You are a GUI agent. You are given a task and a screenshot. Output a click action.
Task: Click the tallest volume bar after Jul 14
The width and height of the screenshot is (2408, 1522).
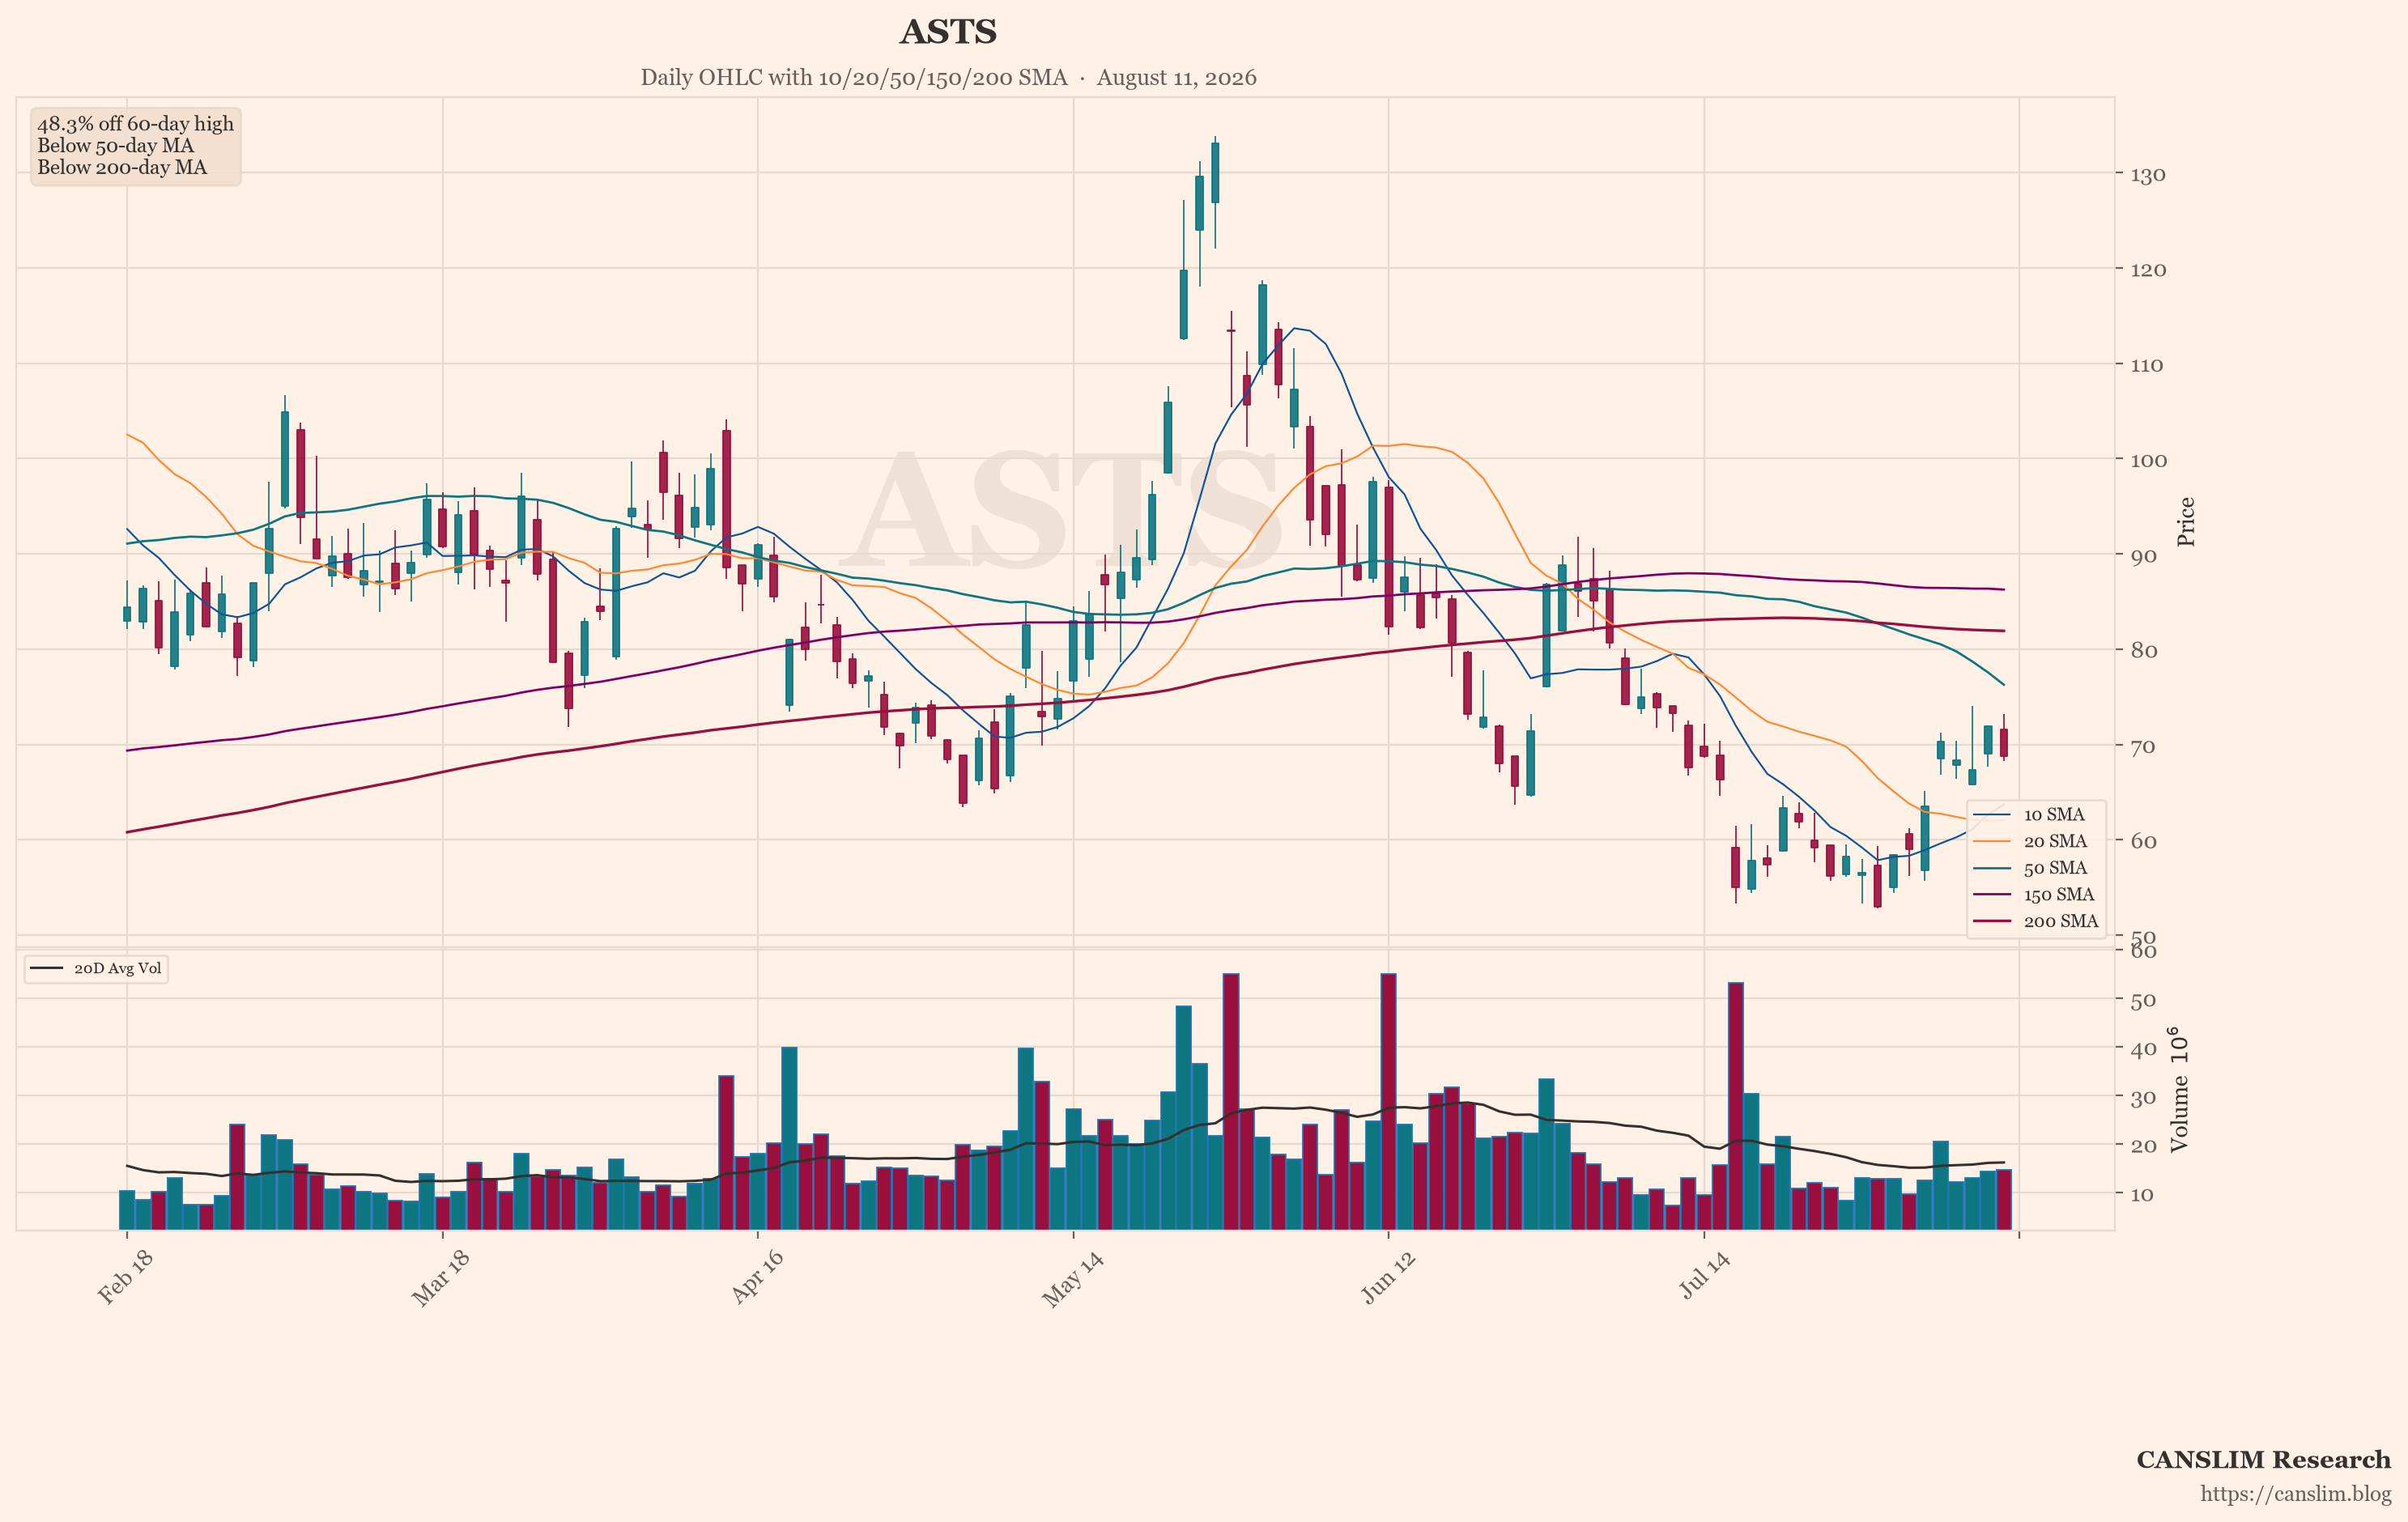point(1736,1106)
